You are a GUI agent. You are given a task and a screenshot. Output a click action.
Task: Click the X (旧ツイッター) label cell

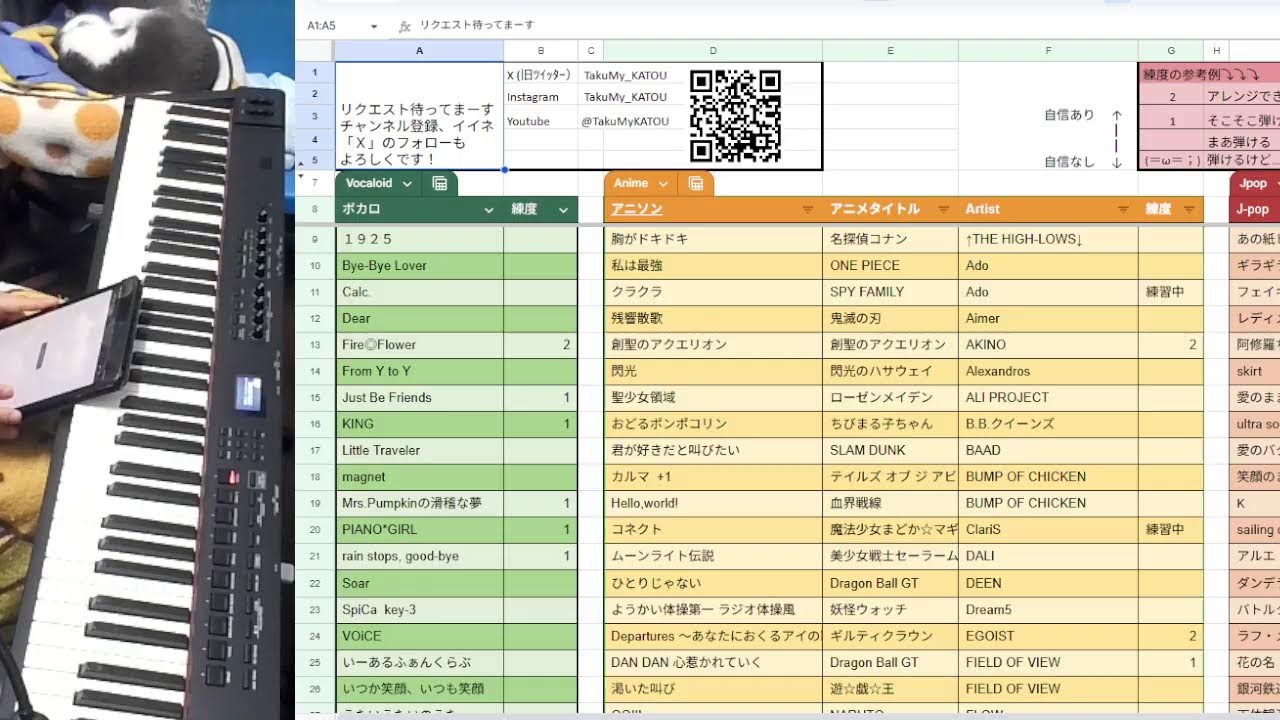point(541,74)
